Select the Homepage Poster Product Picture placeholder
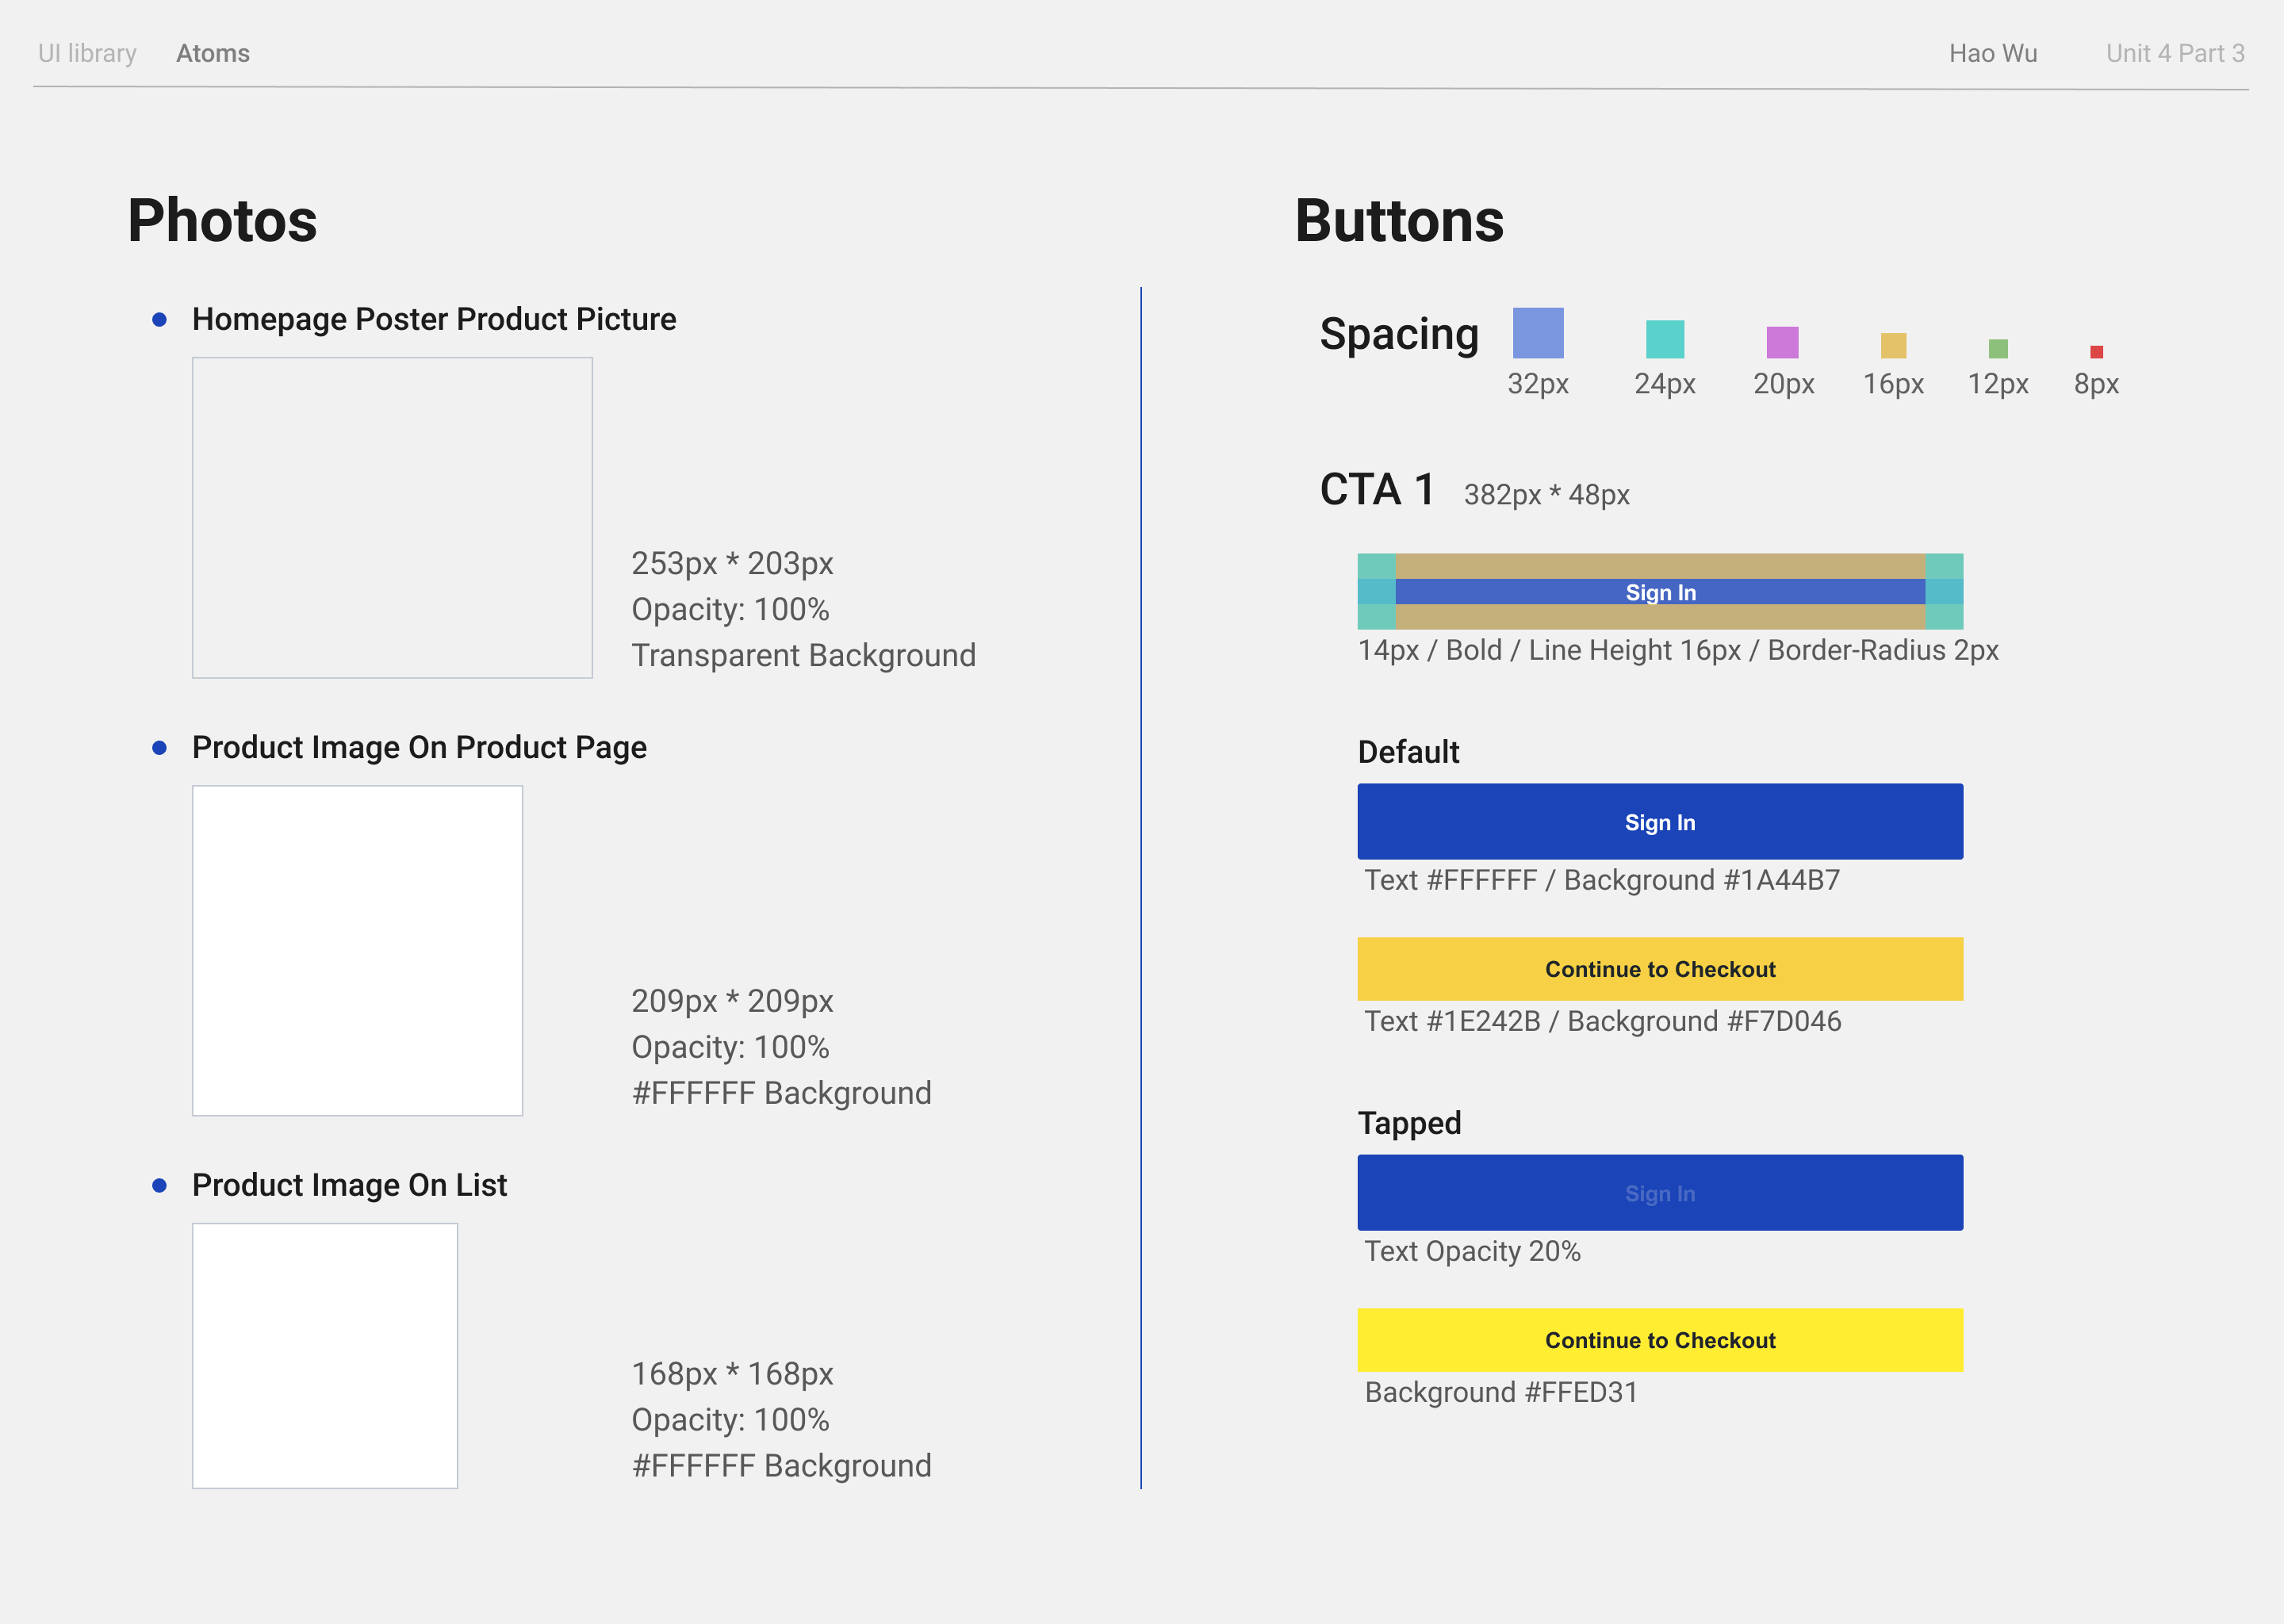Screen dimensions: 2284x1624 pyautogui.click(x=392, y=518)
